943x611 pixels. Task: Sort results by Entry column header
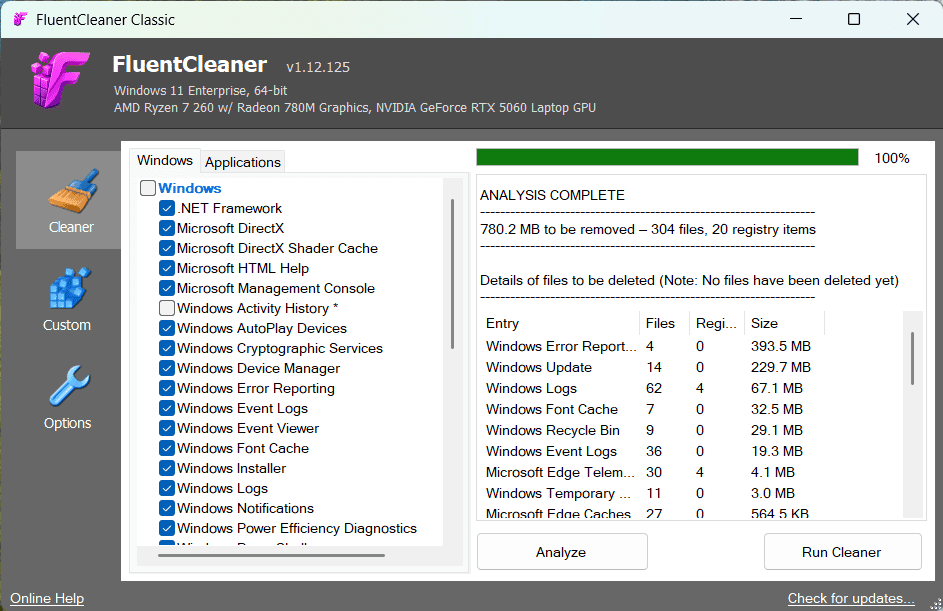click(561, 323)
